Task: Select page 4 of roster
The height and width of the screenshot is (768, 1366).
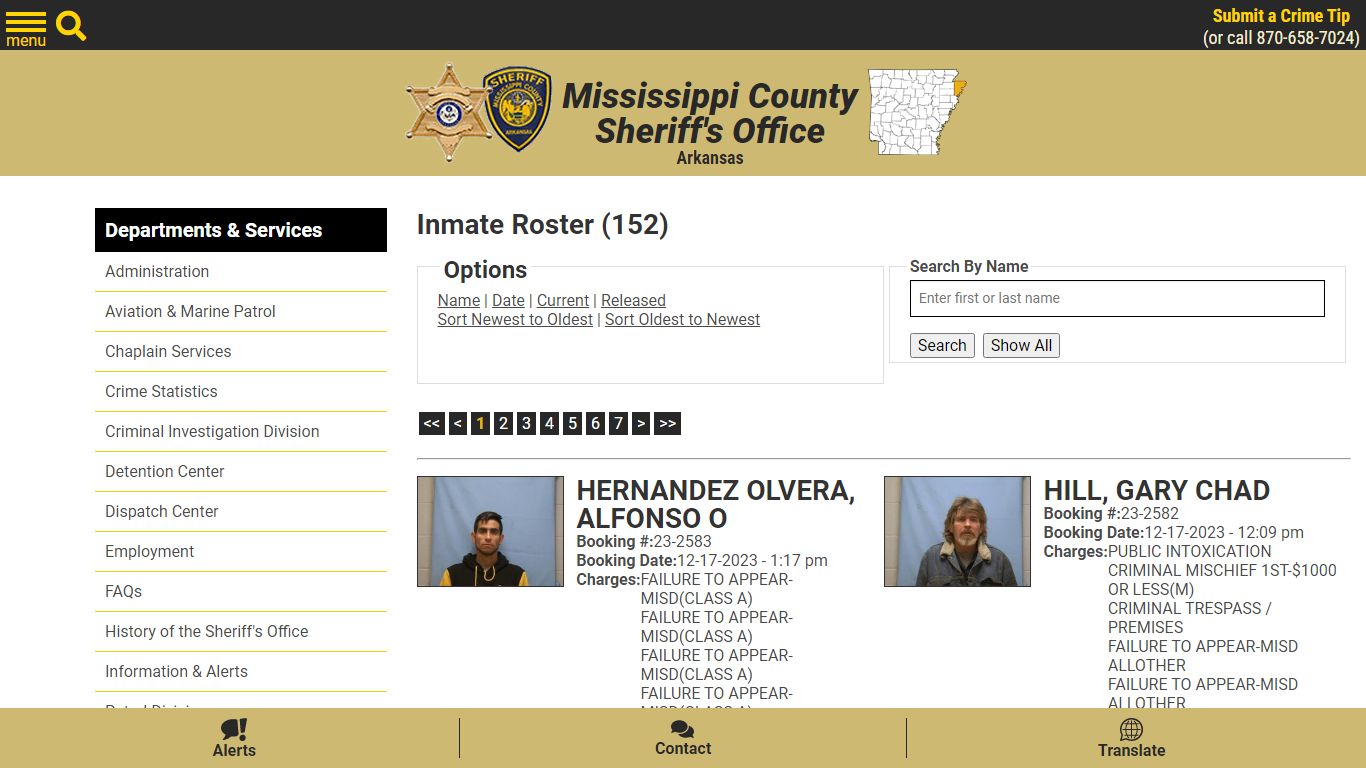Action: [x=549, y=424]
